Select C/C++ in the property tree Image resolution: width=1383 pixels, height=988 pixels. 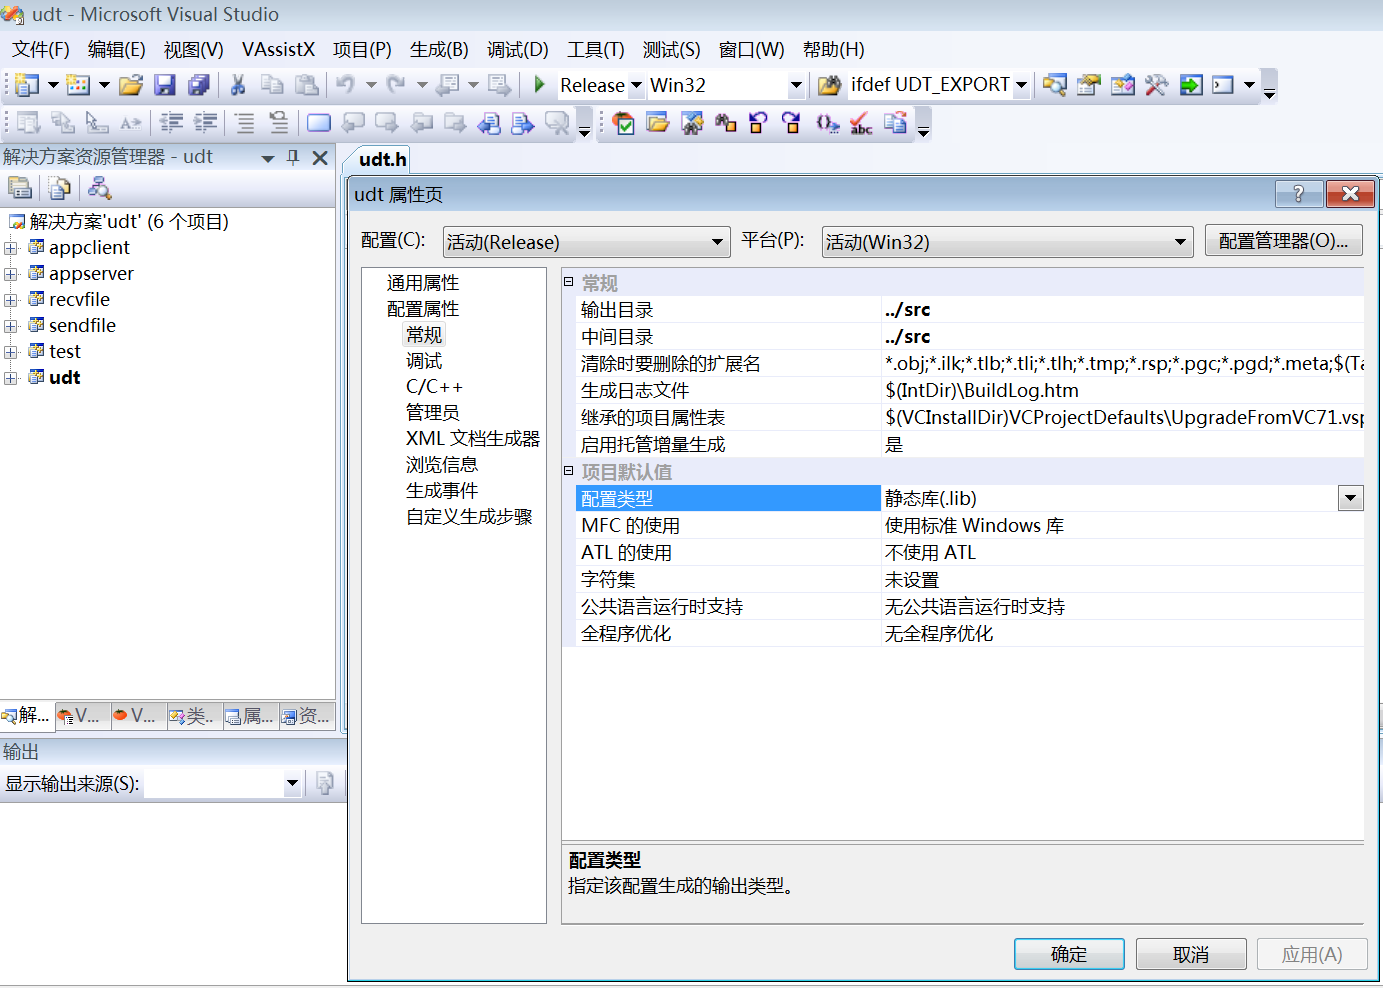pos(434,387)
